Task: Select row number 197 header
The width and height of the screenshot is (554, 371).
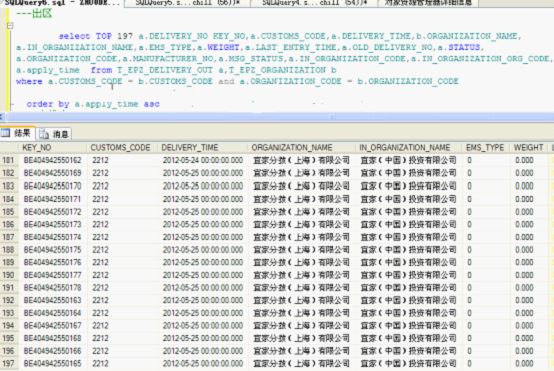Action: coord(8,363)
